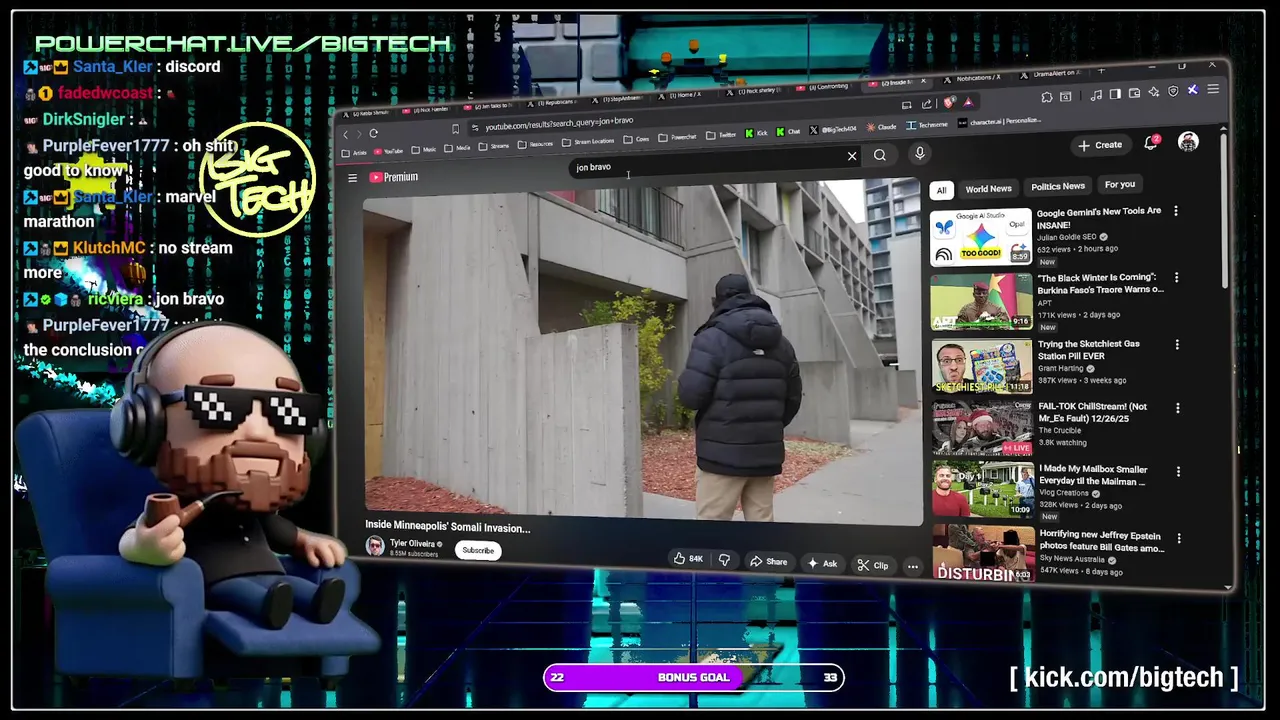Click the Inside Minneapolis' Somali Invasion title
Viewport: 1280px width, 720px height.
pos(447,526)
